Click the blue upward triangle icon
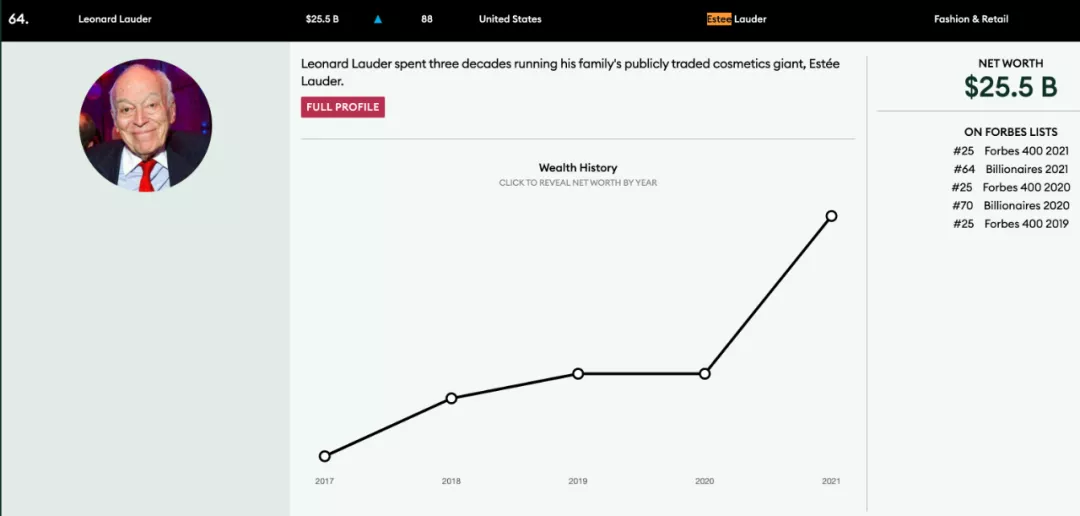1080x516 pixels. pos(378,19)
